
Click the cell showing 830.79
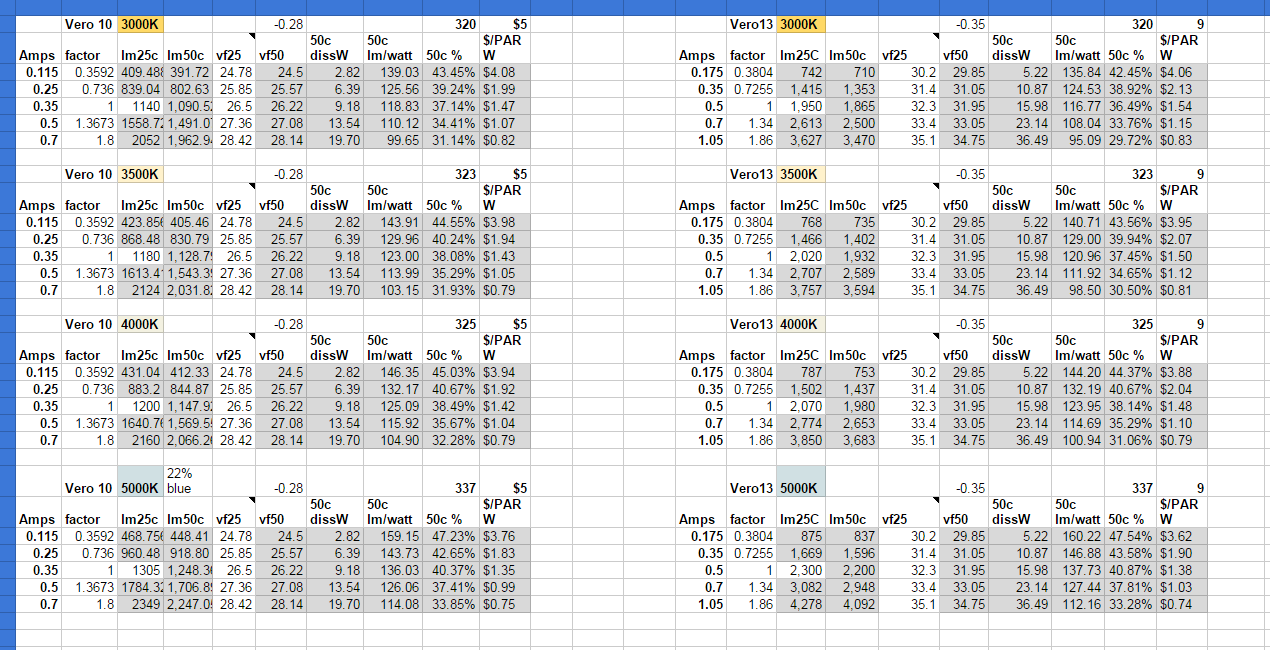click(x=188, y=239)
